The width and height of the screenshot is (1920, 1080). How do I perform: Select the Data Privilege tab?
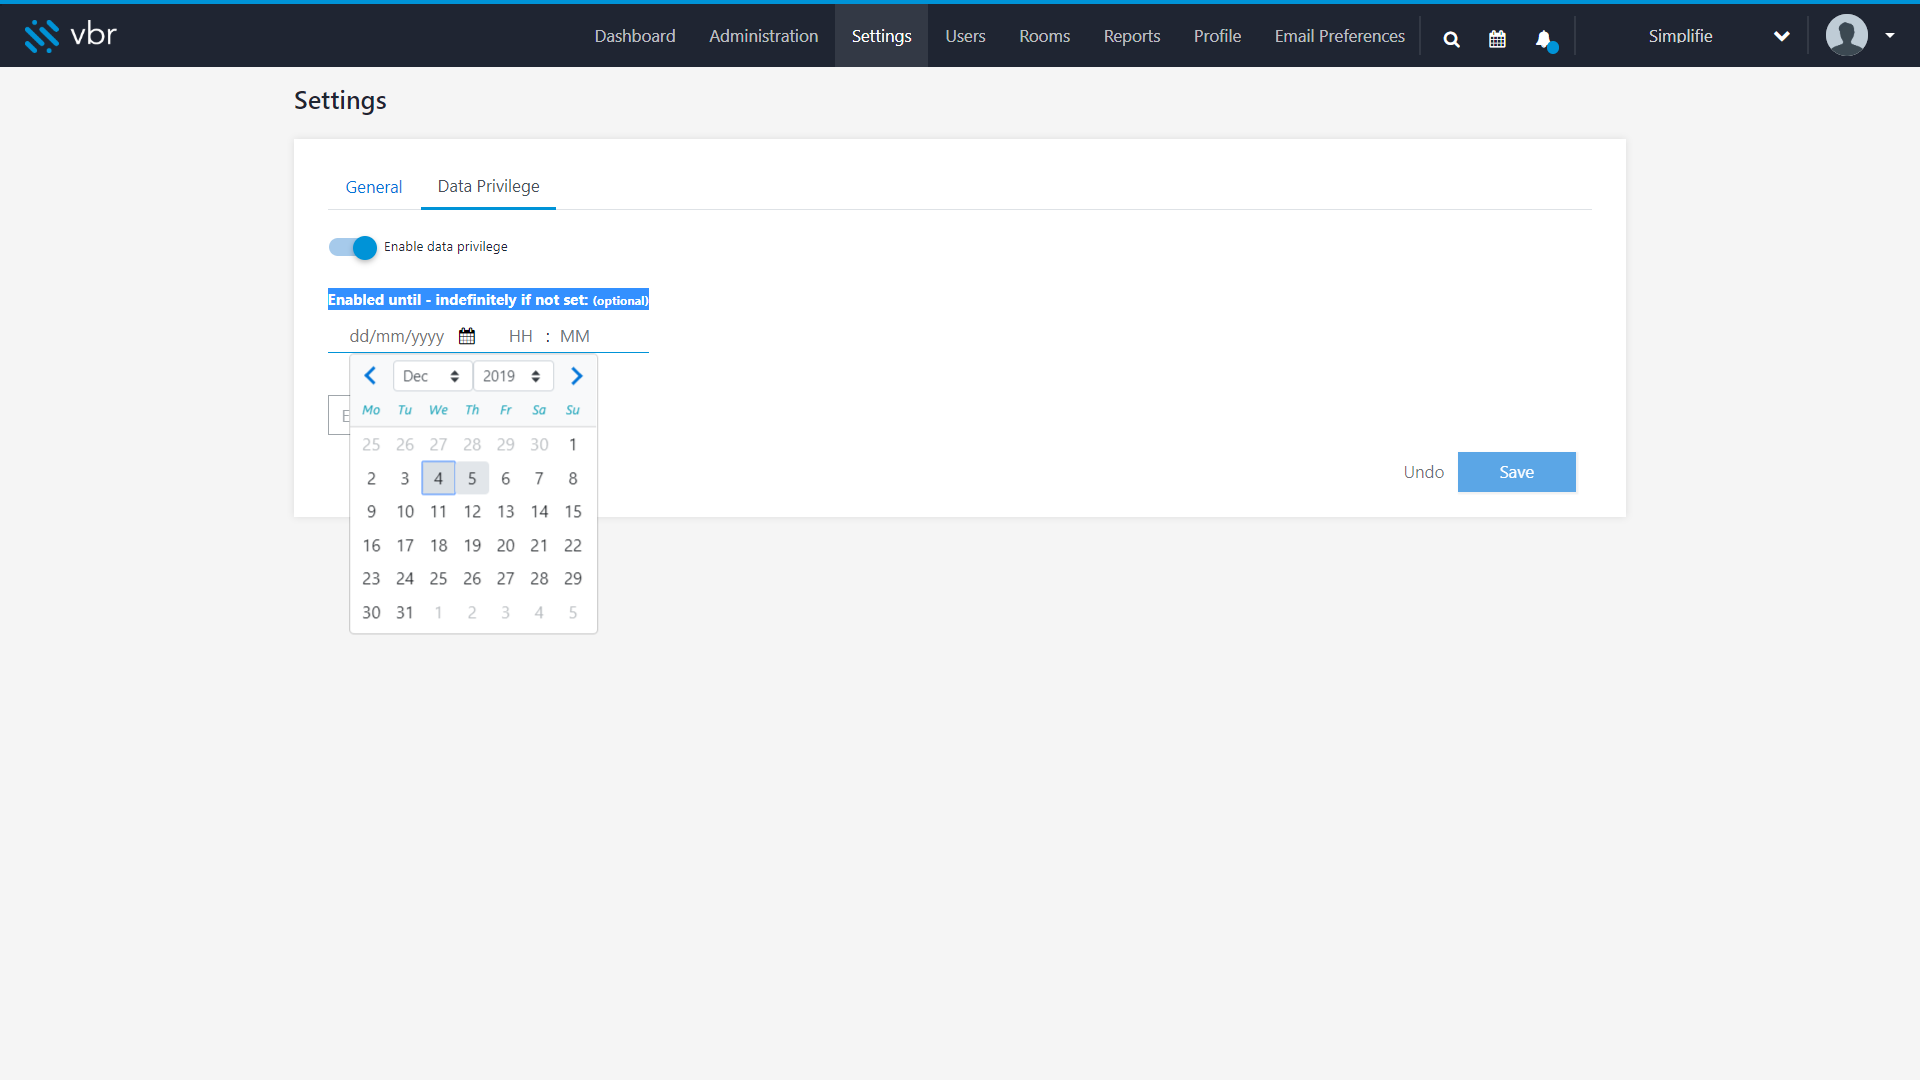(488, 186)
